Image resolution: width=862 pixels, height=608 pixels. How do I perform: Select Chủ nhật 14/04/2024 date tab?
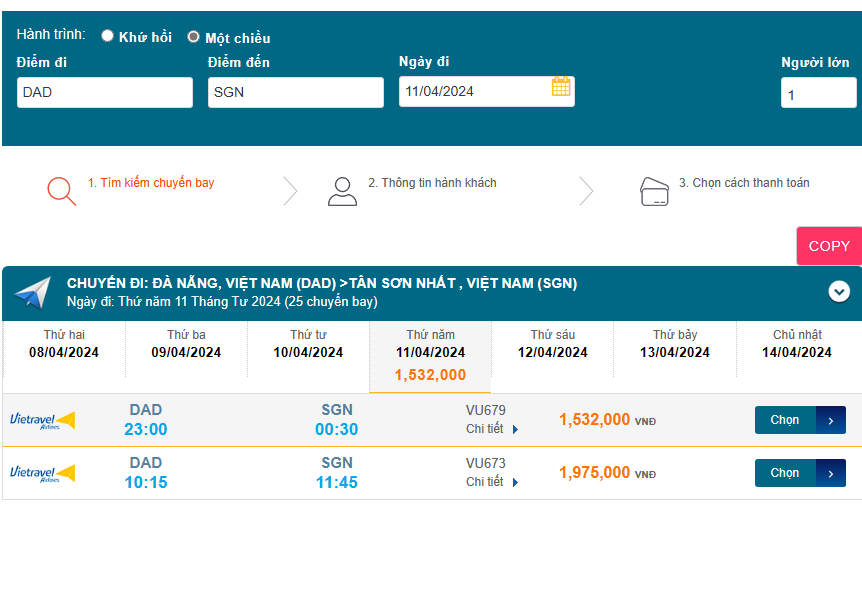[x=797, y=344]
